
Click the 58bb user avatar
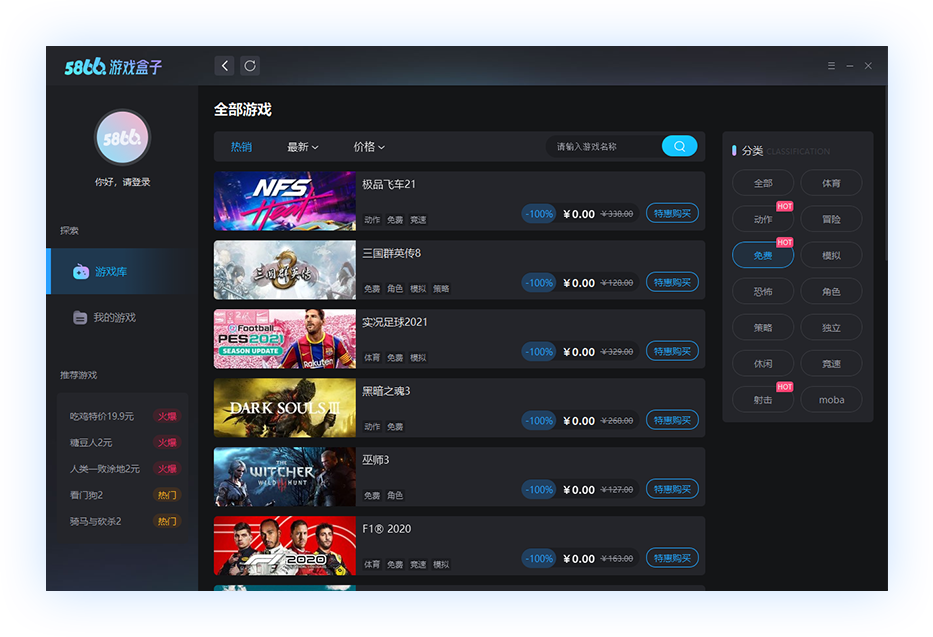[122, 138]
